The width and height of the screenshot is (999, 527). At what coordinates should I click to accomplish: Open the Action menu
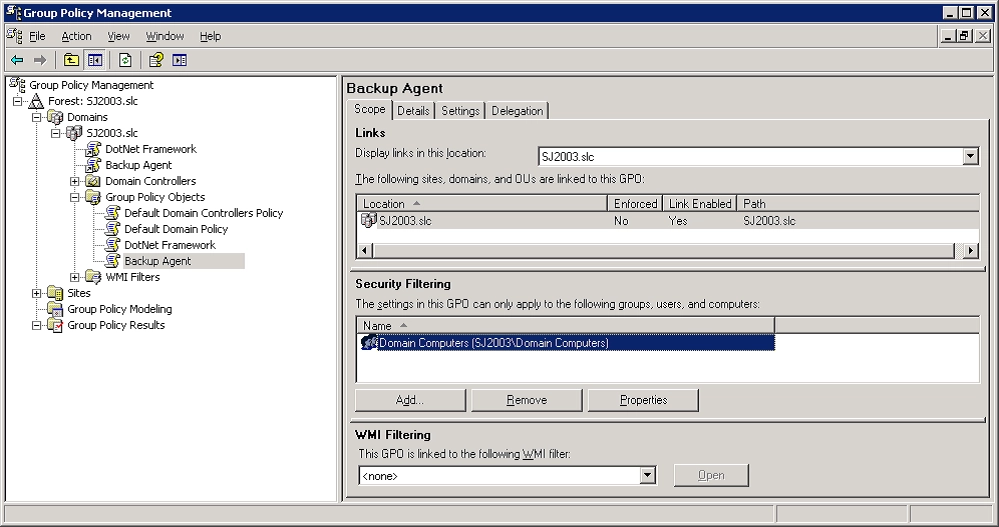pyautogui.click(x=76, y=36)
